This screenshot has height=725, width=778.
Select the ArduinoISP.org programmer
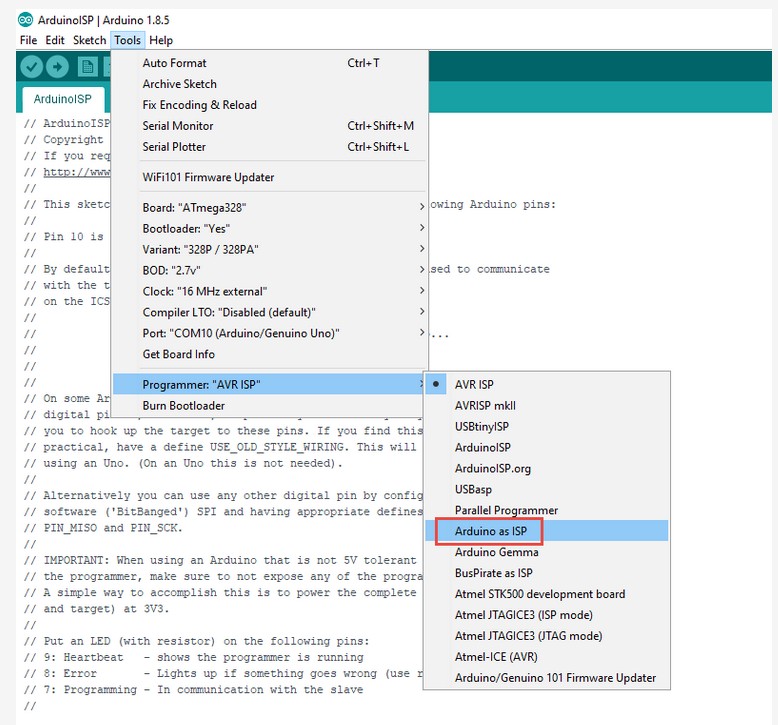[547, 468]
